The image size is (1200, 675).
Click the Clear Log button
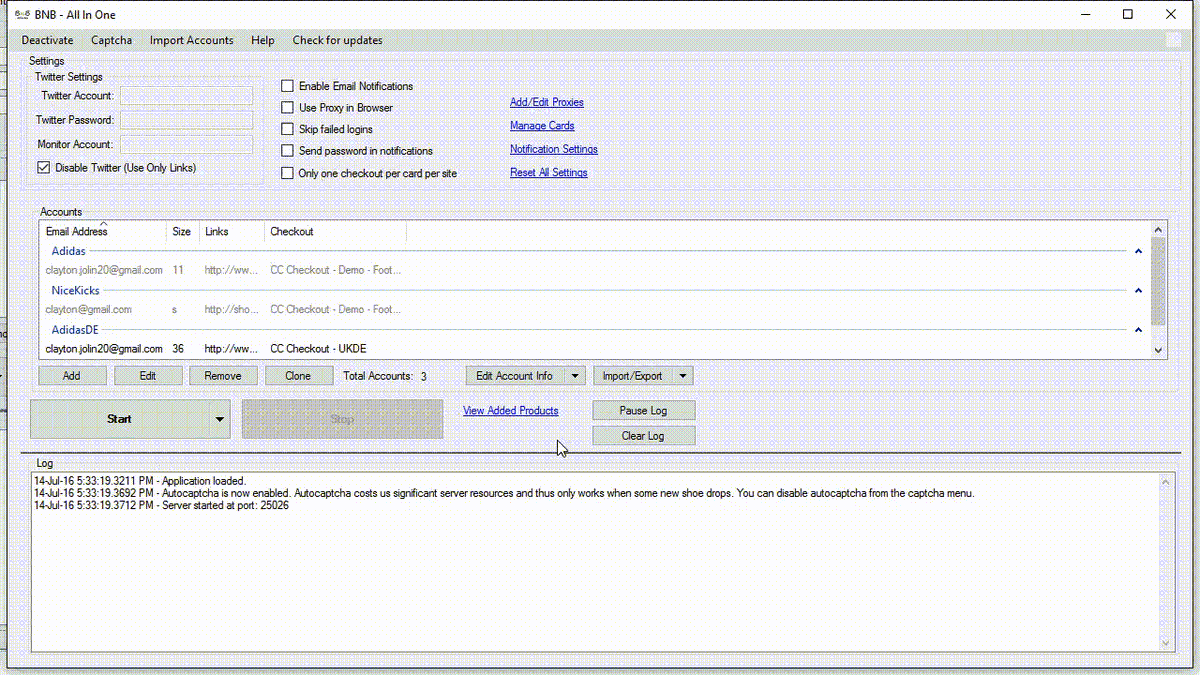click(x=644, y=436)
